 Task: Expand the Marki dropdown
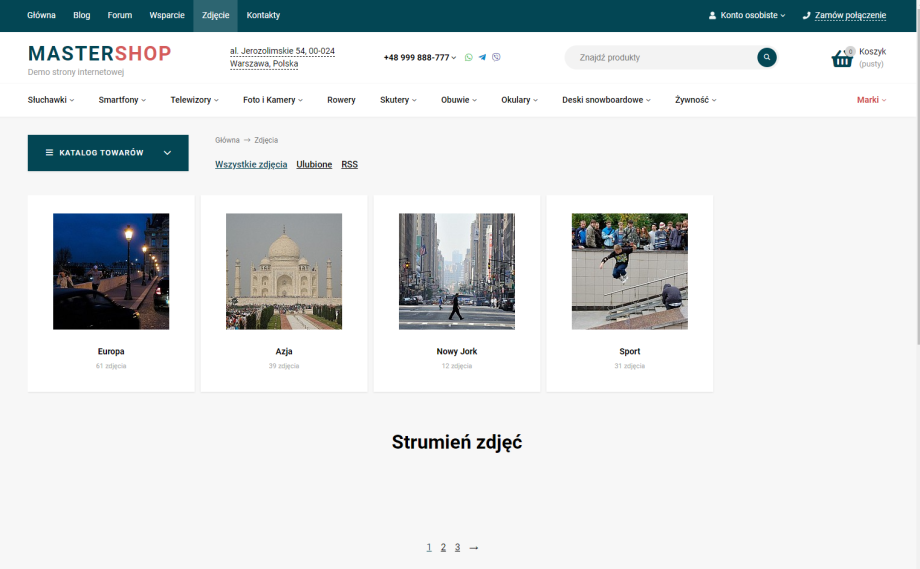[871, 100]
